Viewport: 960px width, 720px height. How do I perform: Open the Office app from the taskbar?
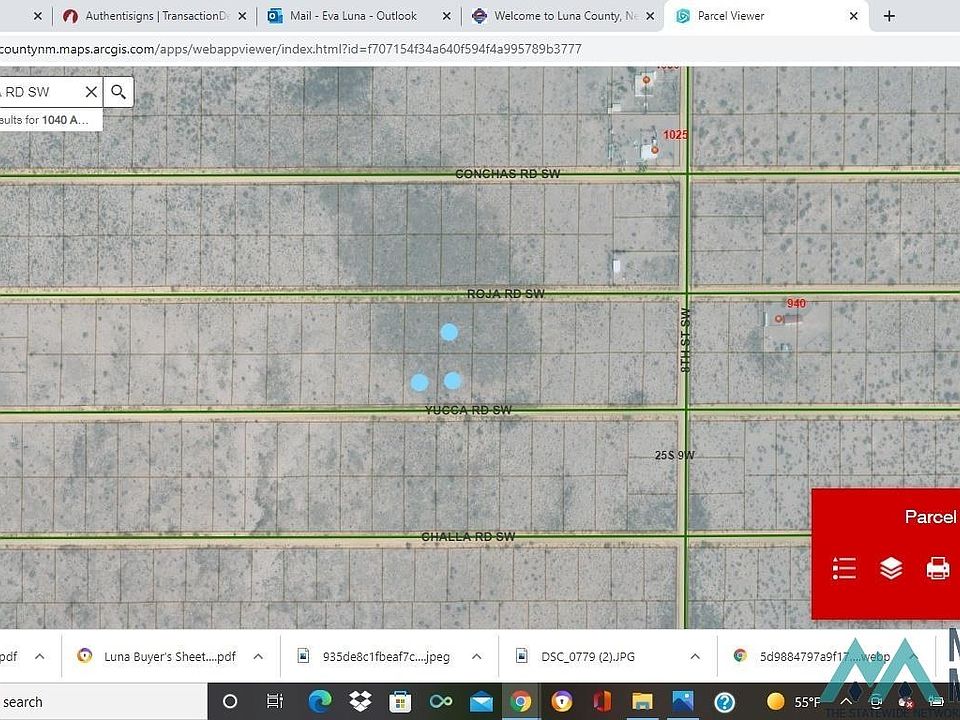pyautogui.click(x=602, y=701)
